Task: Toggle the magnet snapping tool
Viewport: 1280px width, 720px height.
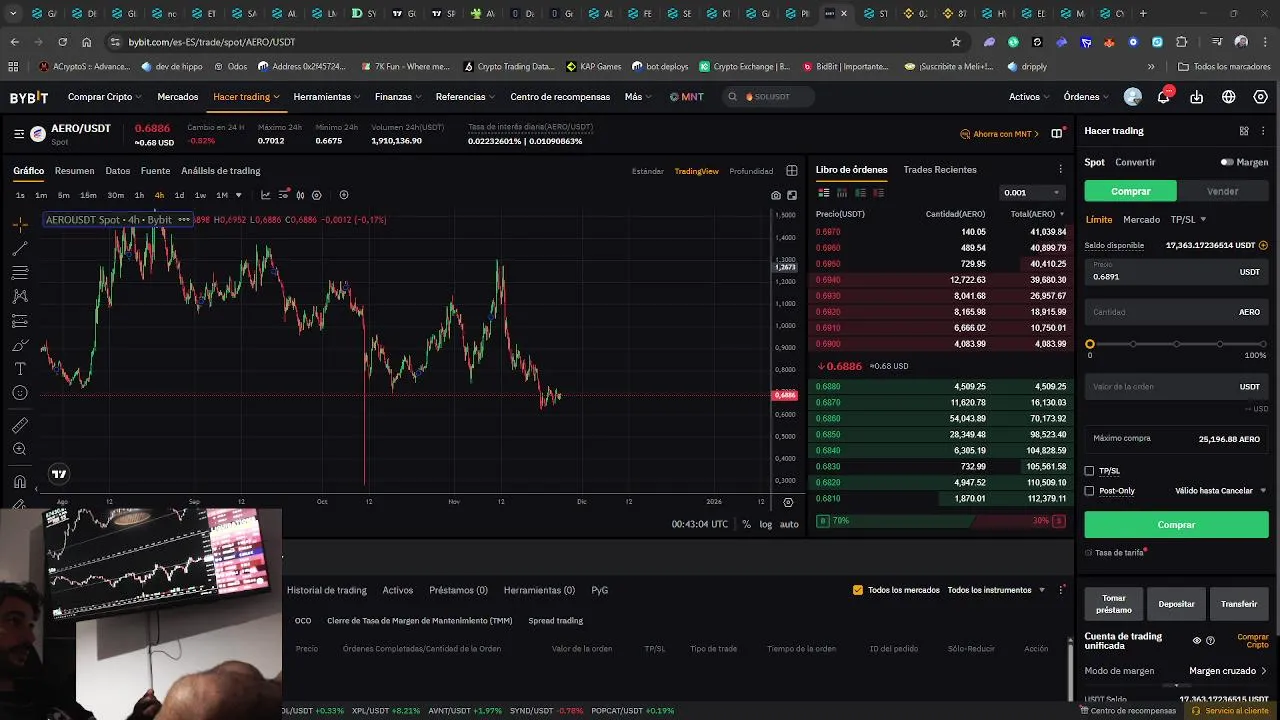Action: [20, 482]
